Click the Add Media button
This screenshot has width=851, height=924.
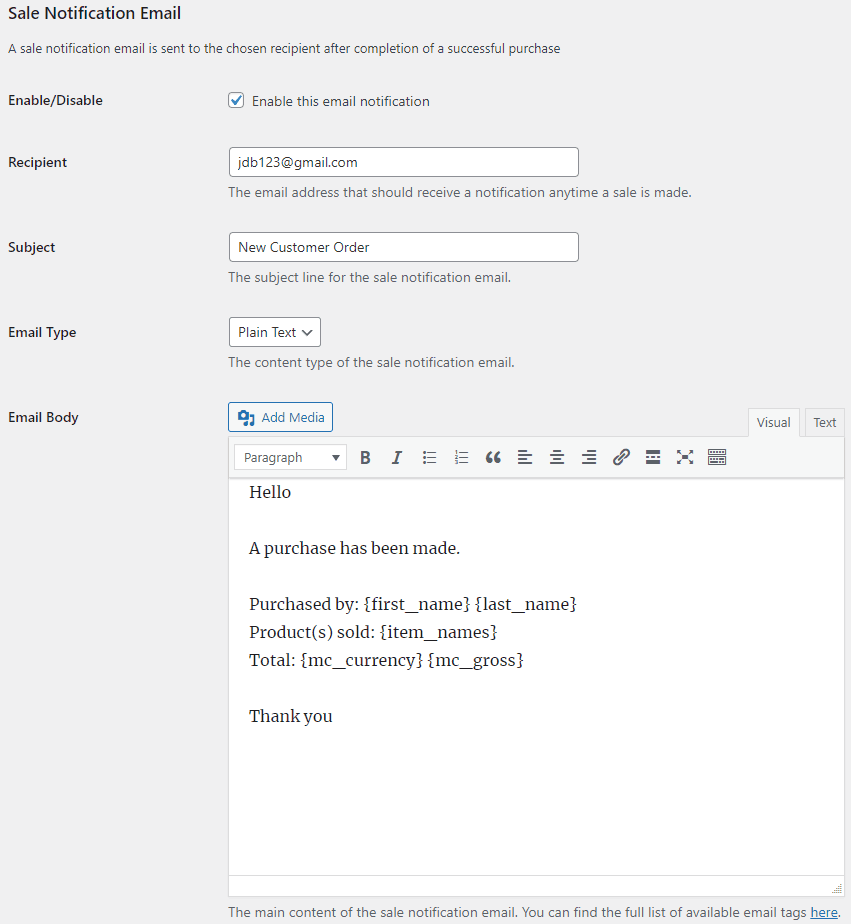(281, 417)
